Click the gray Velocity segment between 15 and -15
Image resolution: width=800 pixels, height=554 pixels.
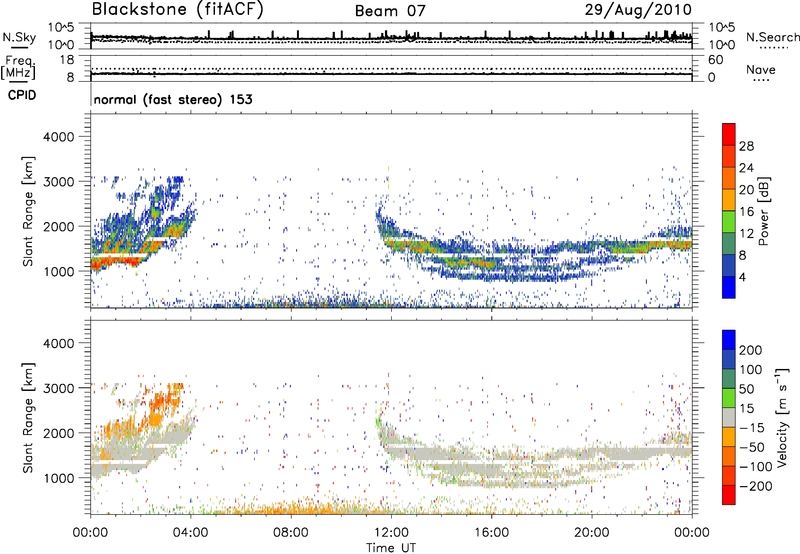click(x=729, y=417)
